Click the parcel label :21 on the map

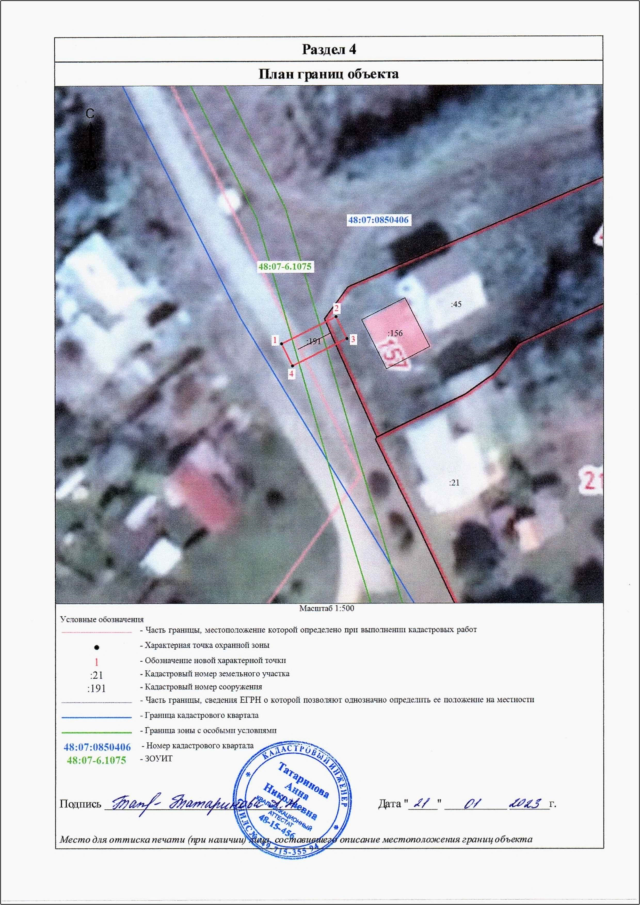(x=454, y=483)
